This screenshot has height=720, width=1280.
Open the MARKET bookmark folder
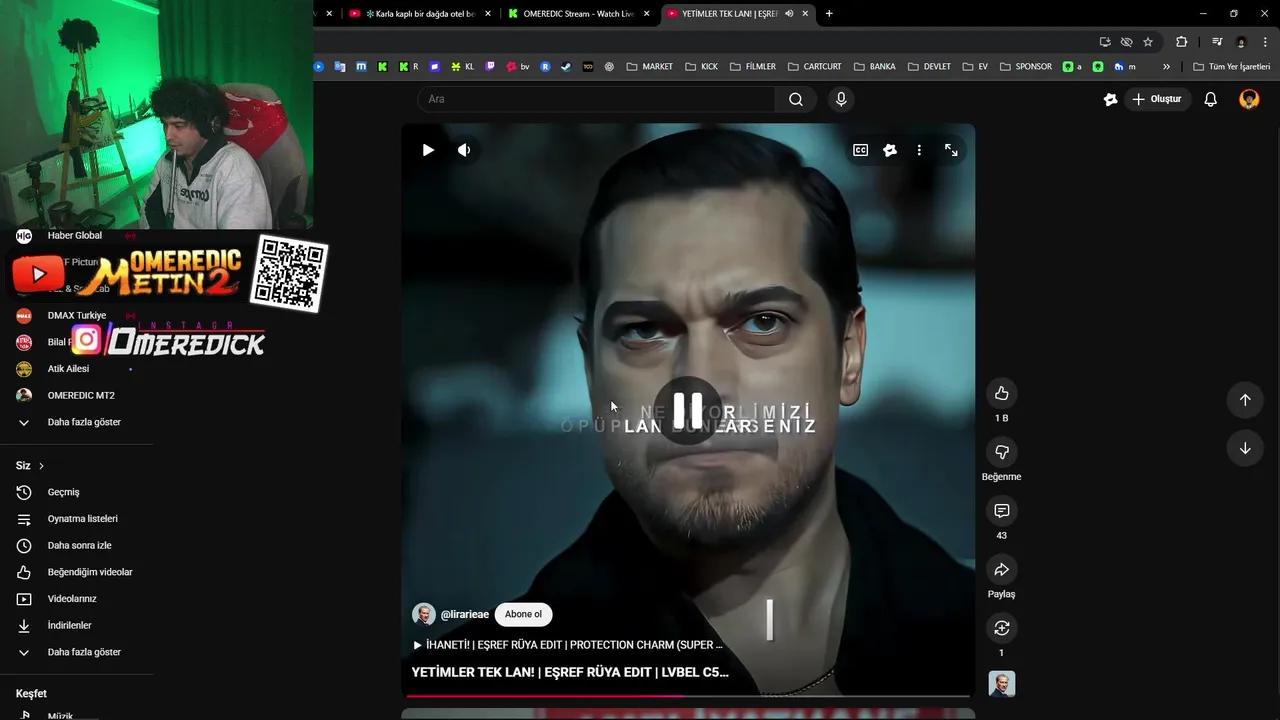pyautogui.click(x=649, y=67)
